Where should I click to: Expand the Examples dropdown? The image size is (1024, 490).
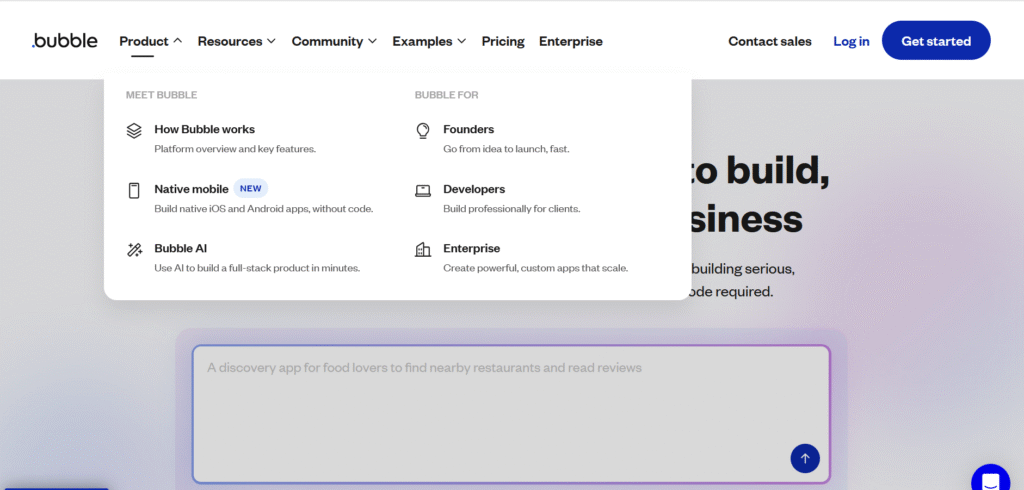[x=429, y=41]
